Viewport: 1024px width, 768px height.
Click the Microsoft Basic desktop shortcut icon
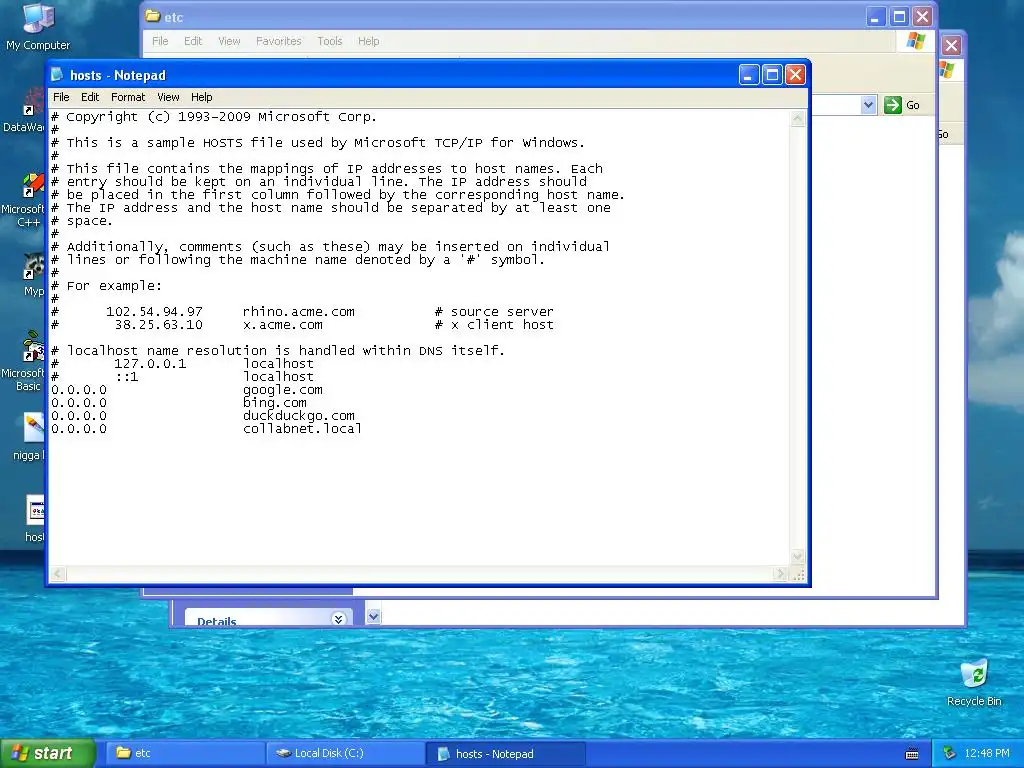point(33,346)
